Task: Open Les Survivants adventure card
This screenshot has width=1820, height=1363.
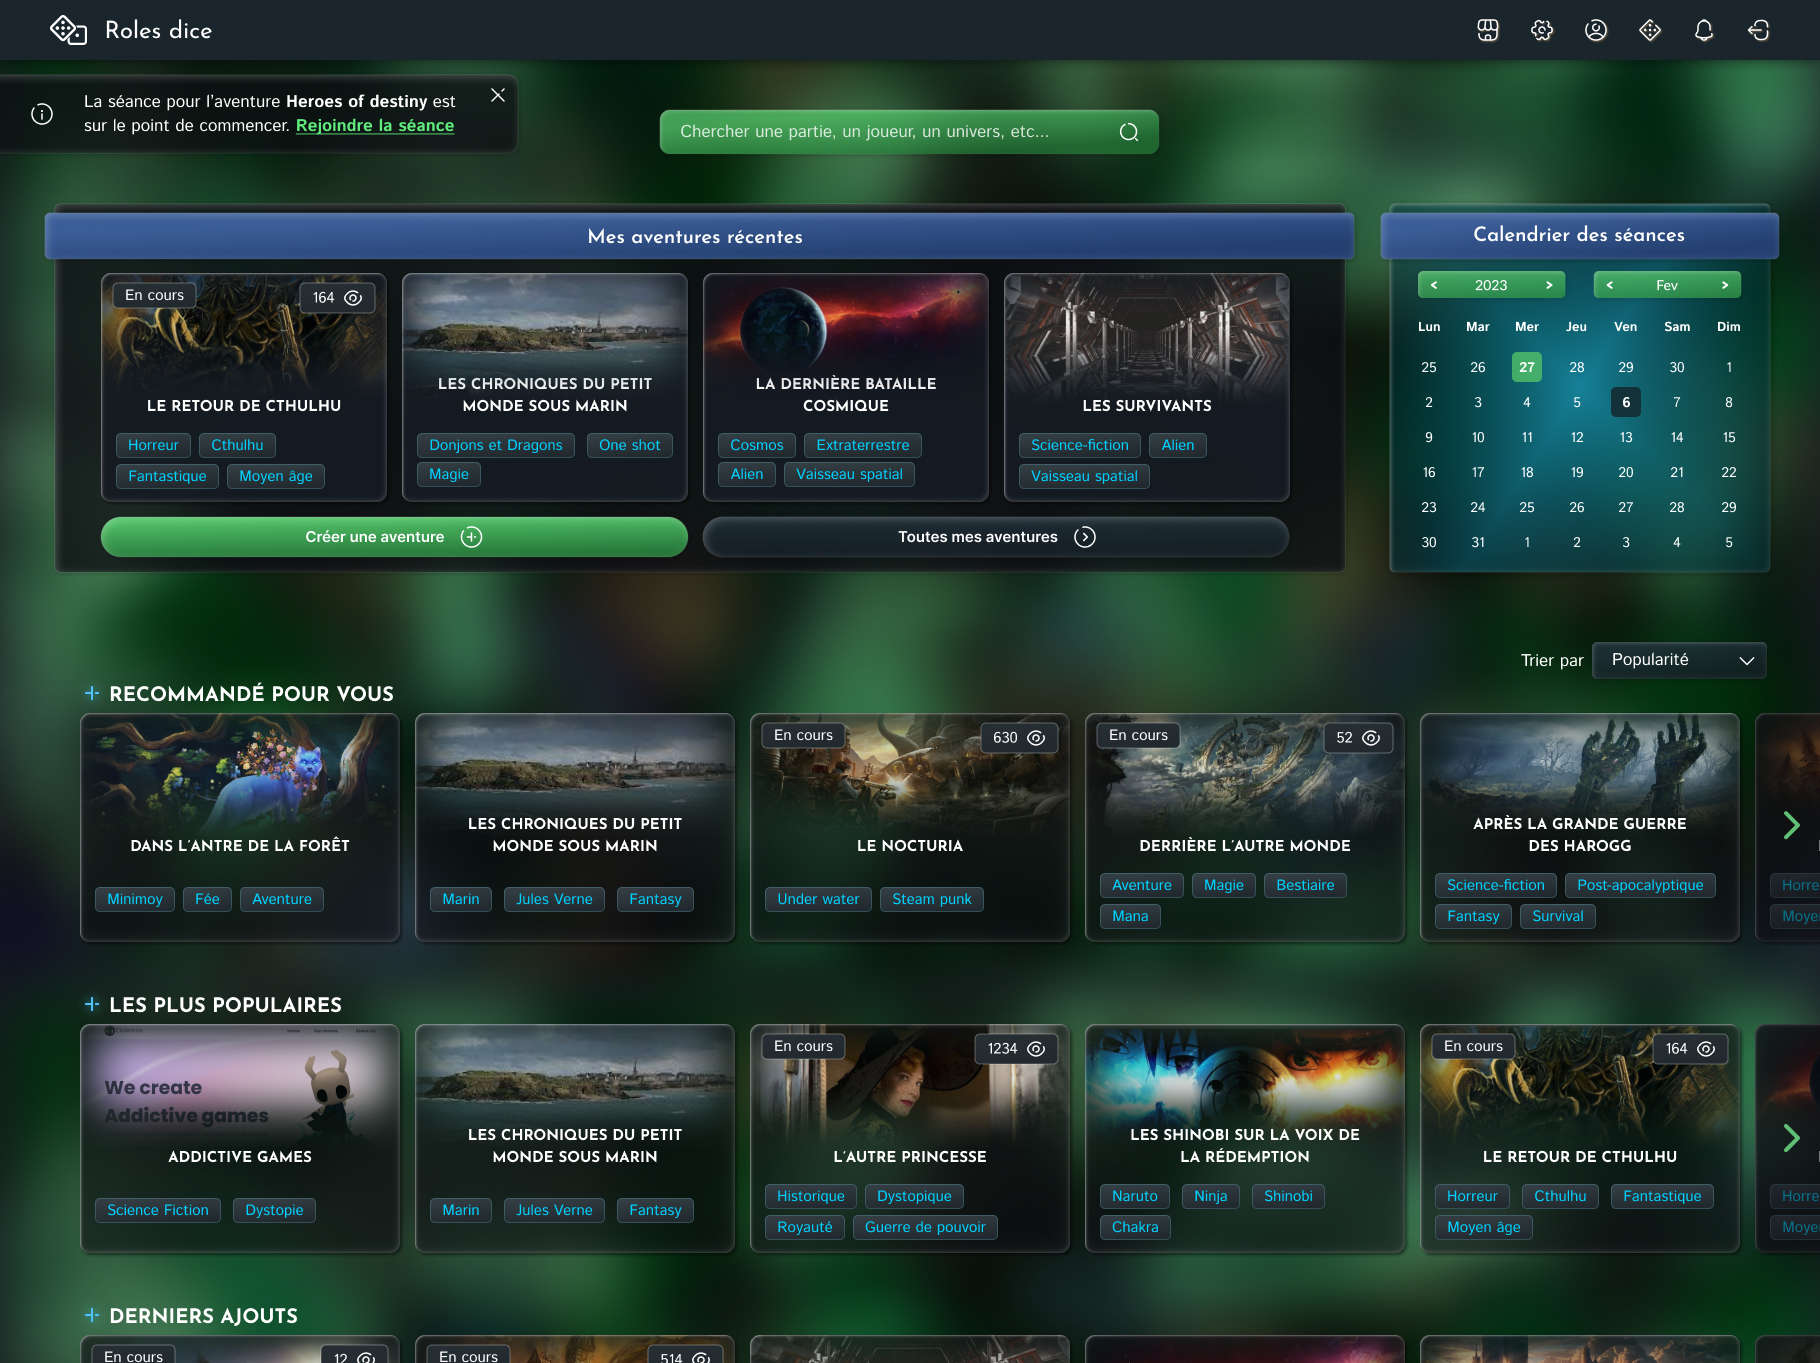Action: (x=1147, y=387)
